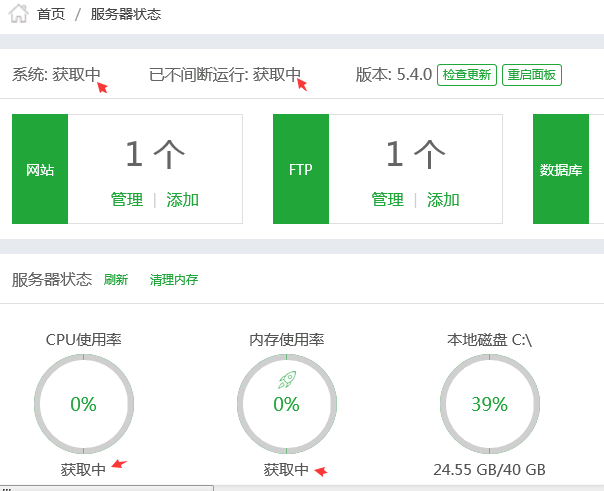This screenshot has width=604, height=491.
Task: Open the green 数据库 tile
Action: coord(561,169)
